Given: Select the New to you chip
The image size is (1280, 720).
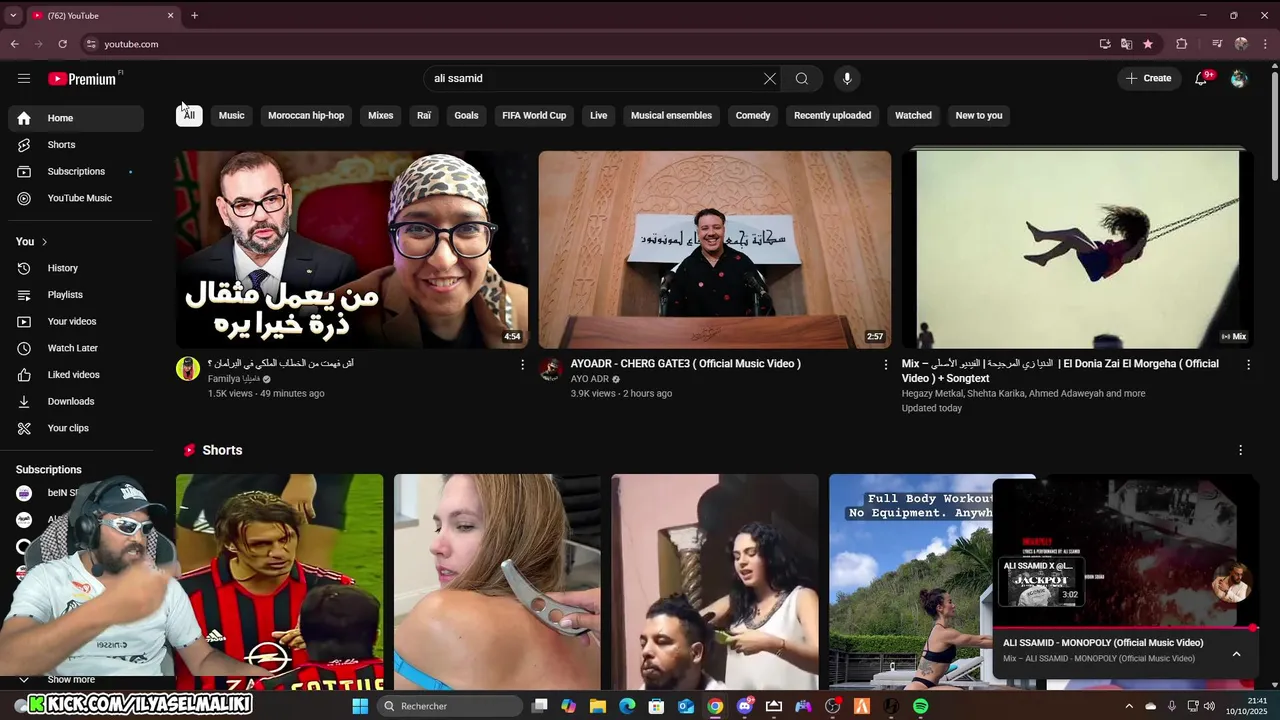Looking at the screenshot, I should 979,115.
